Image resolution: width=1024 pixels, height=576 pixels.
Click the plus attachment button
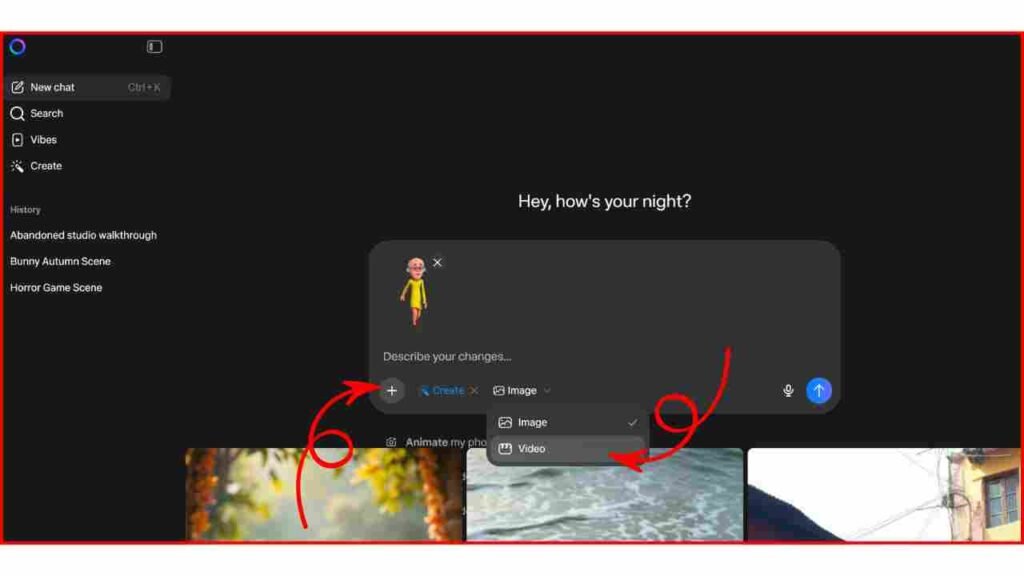click(392, 391)
